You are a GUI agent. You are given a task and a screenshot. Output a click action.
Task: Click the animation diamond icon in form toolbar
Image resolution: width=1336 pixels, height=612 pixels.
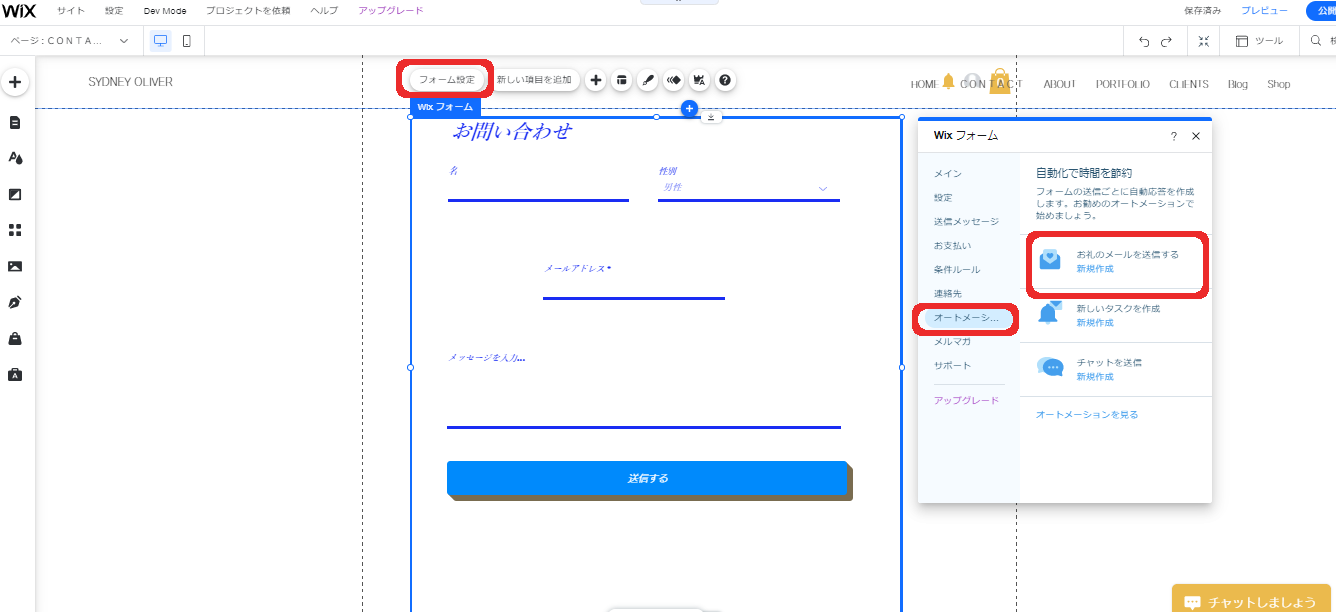(673, 80)
